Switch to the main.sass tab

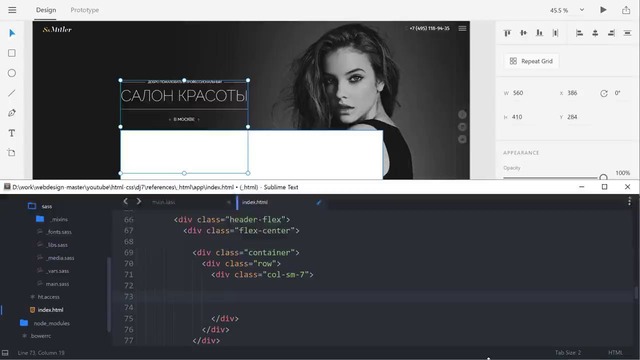pos(164,202)
